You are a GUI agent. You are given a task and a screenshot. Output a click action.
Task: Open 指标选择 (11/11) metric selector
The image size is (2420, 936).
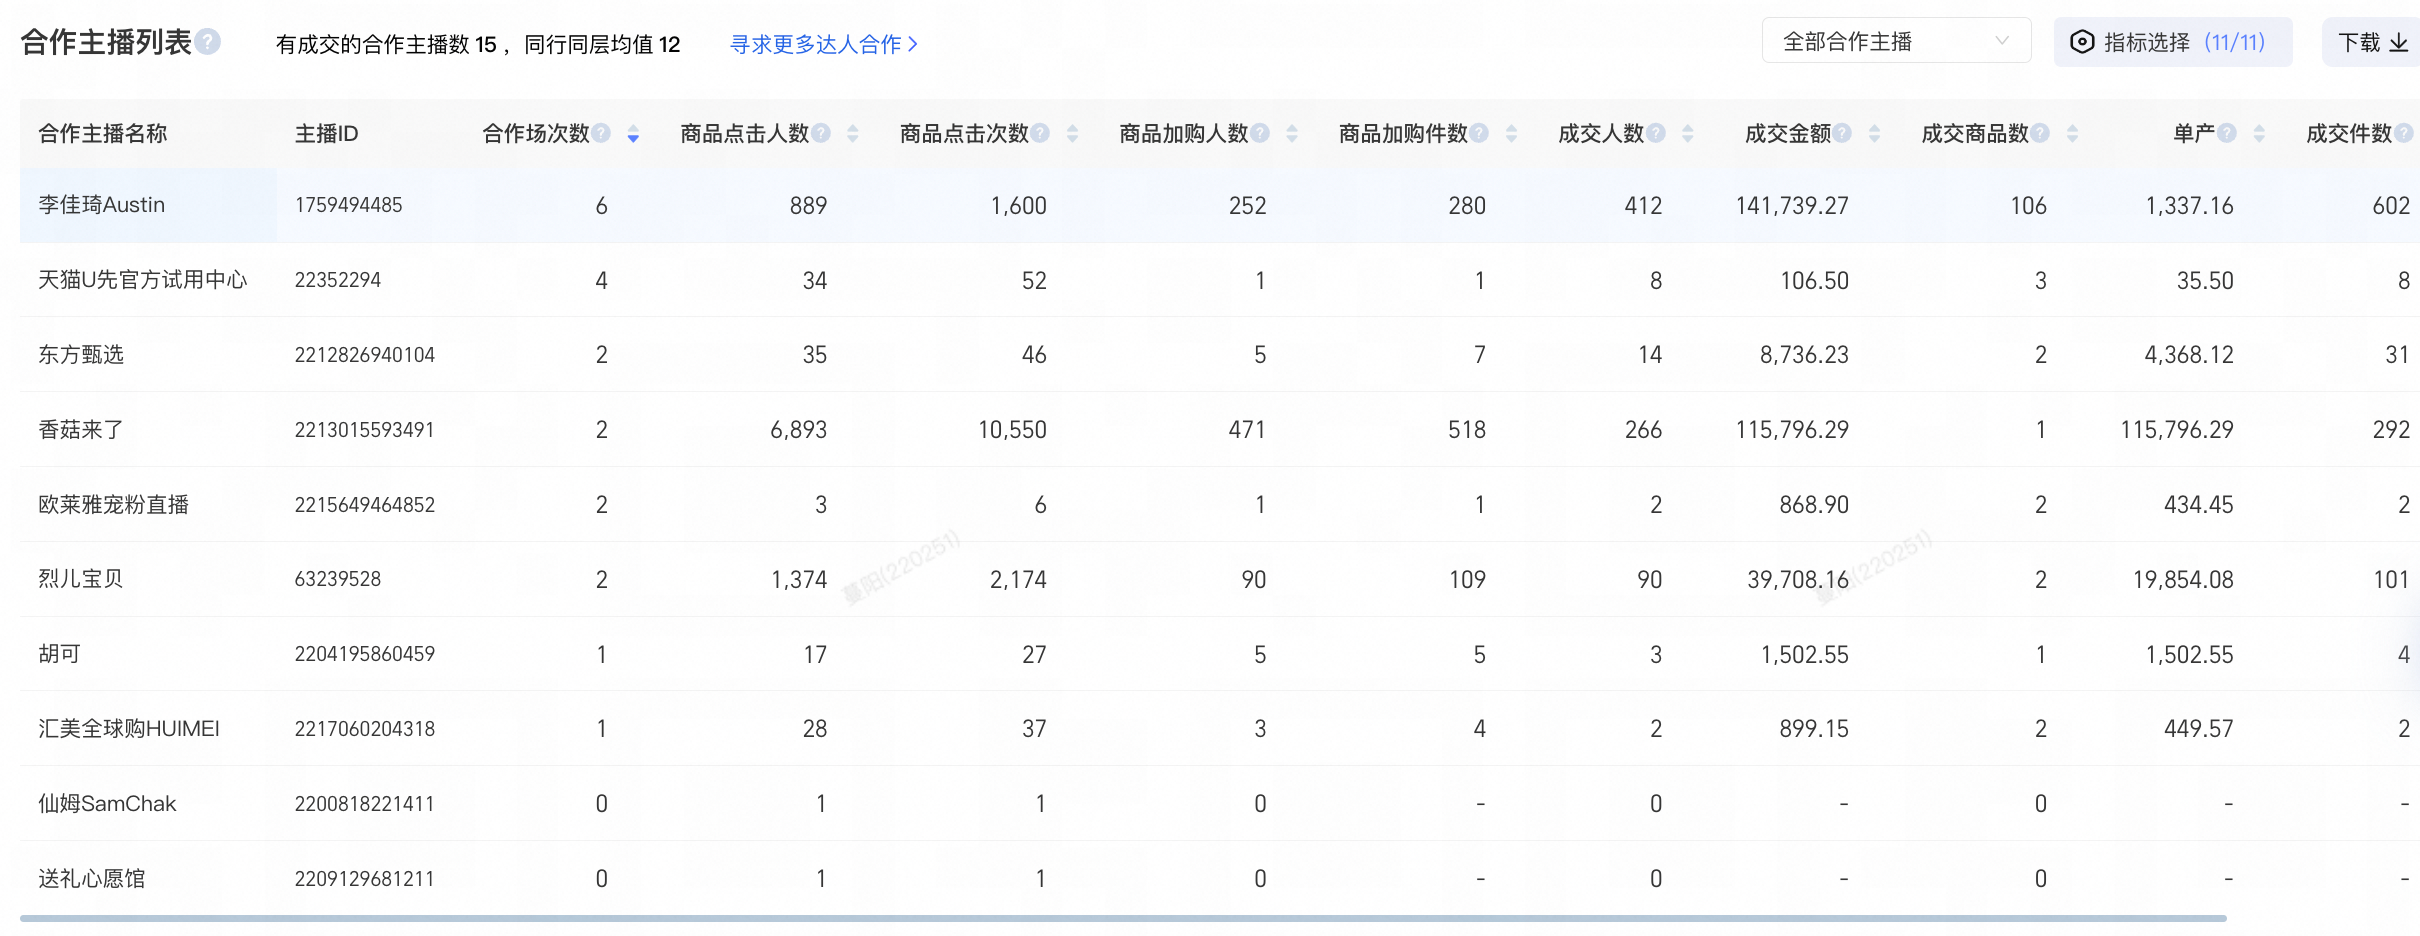click(x=2172, y=42)
